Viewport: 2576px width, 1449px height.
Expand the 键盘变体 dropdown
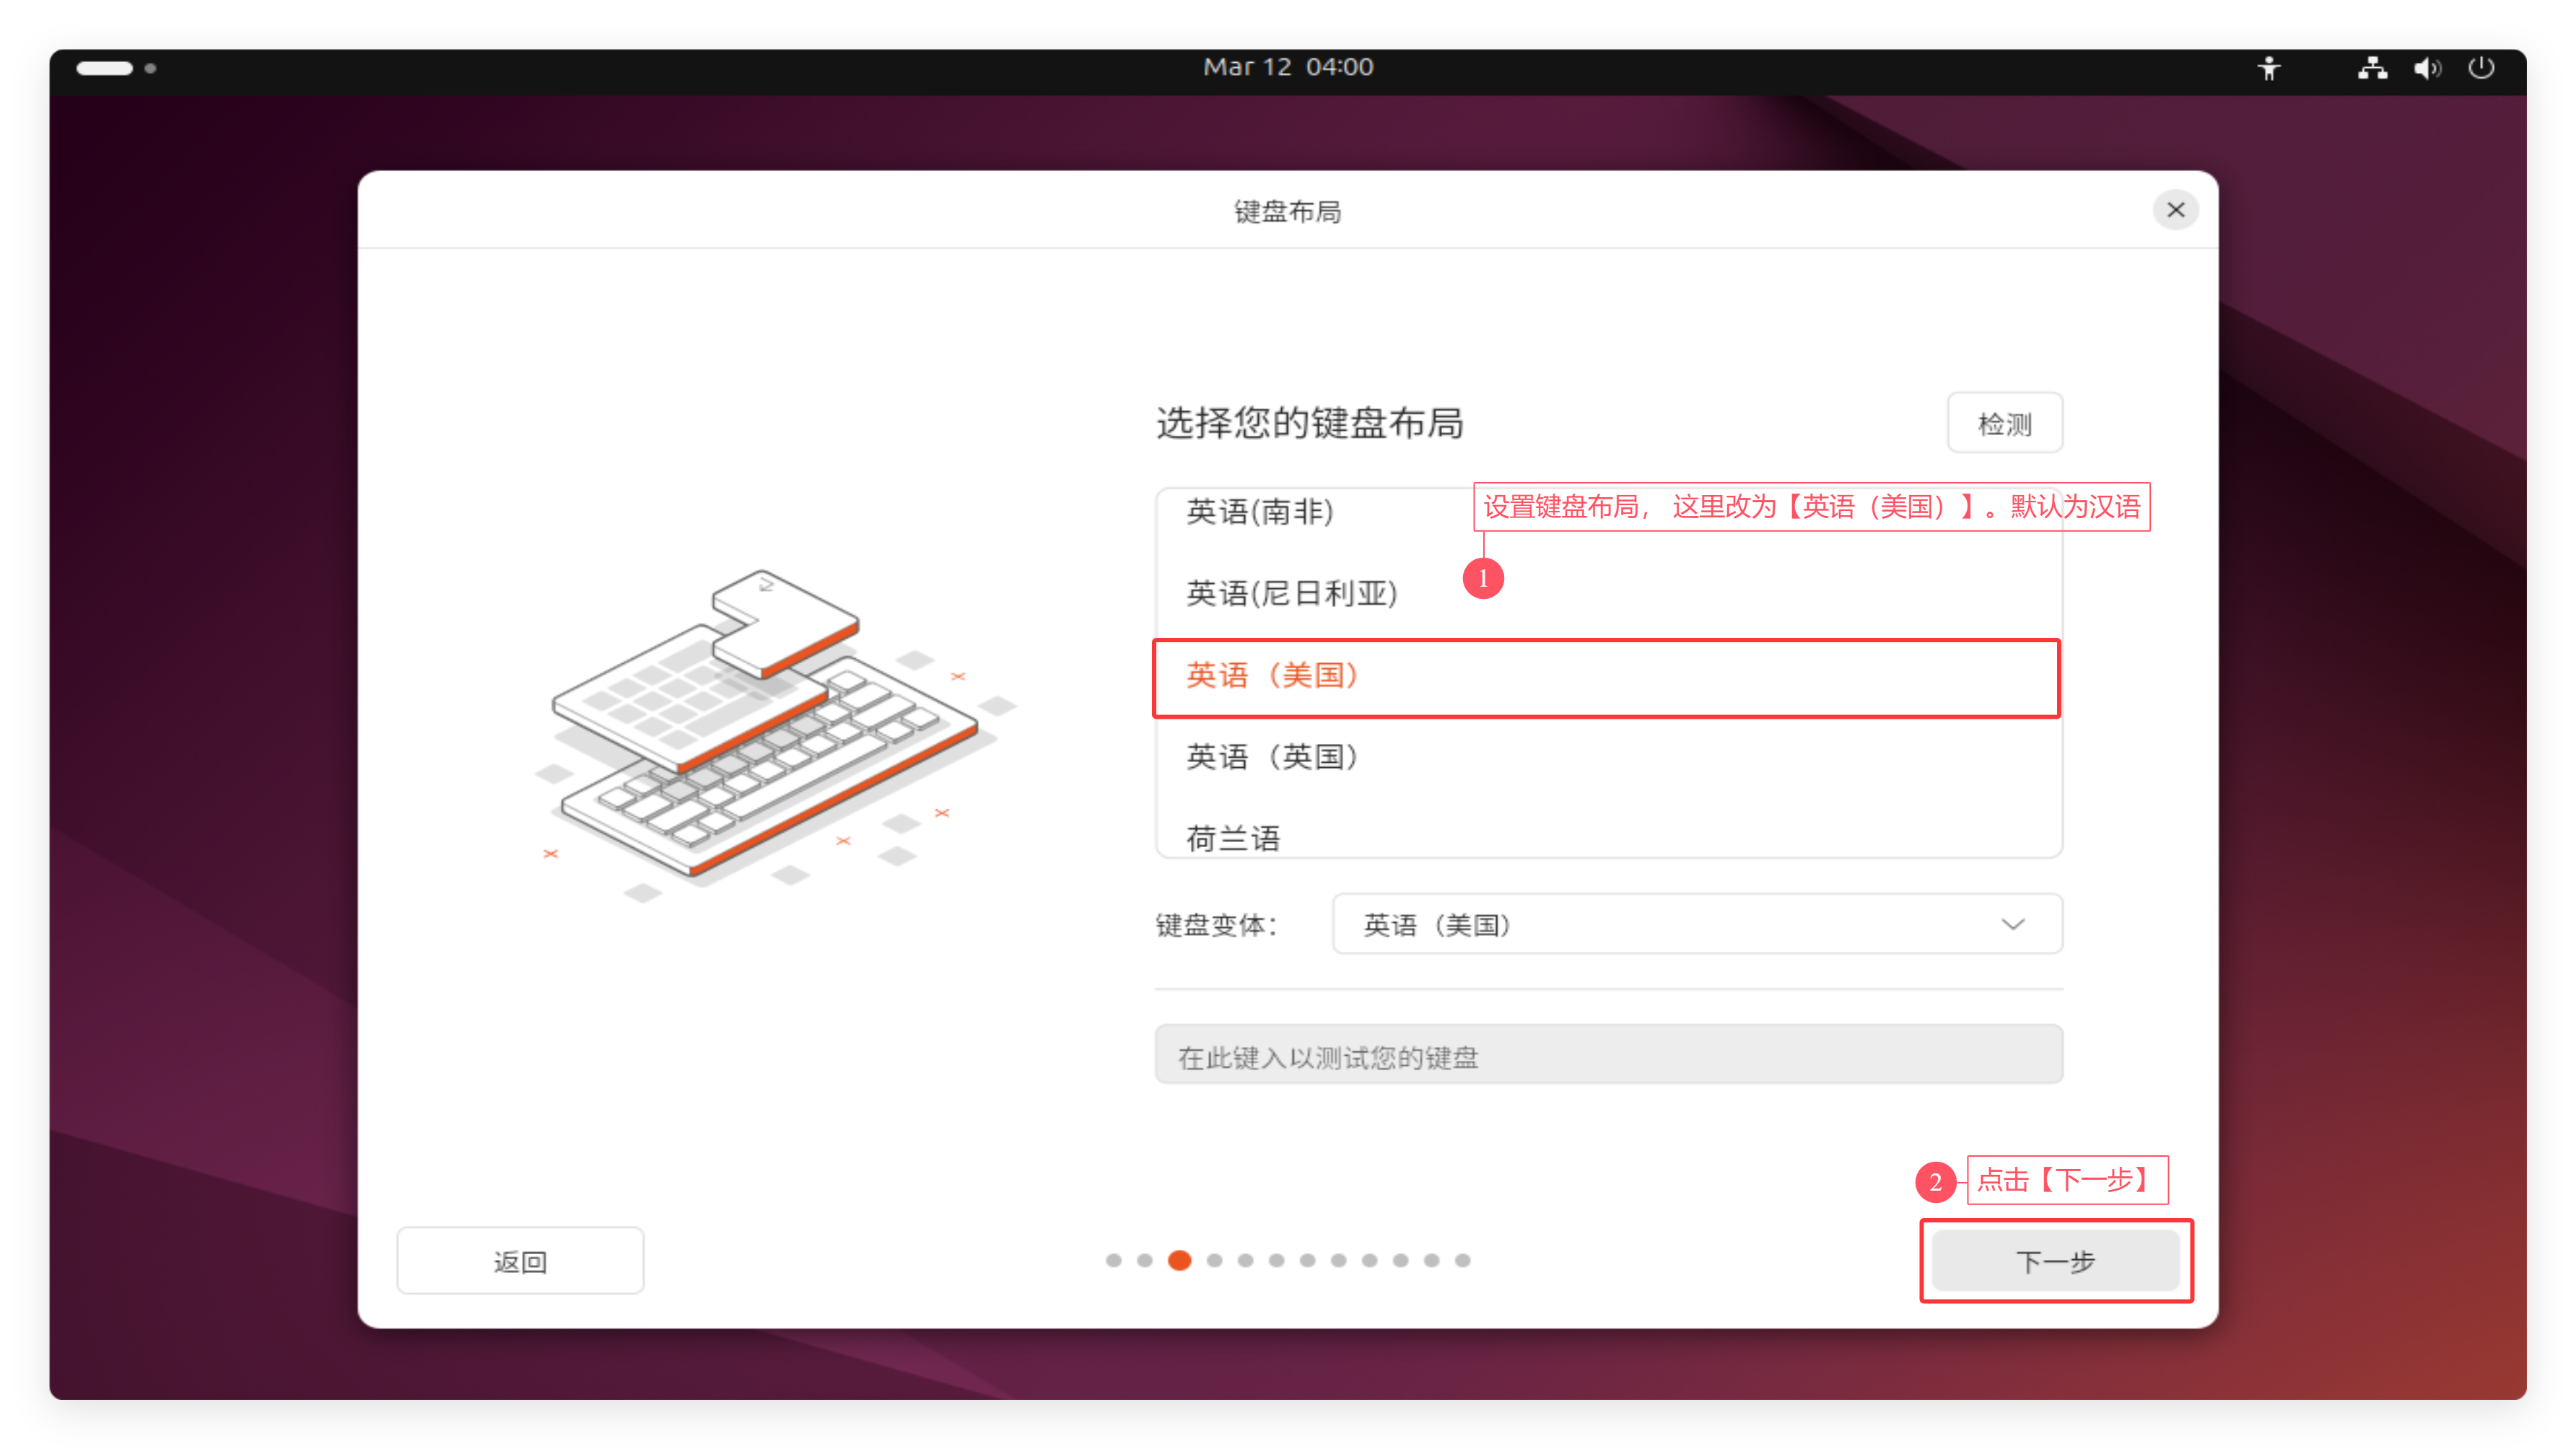click(1697, 924)
